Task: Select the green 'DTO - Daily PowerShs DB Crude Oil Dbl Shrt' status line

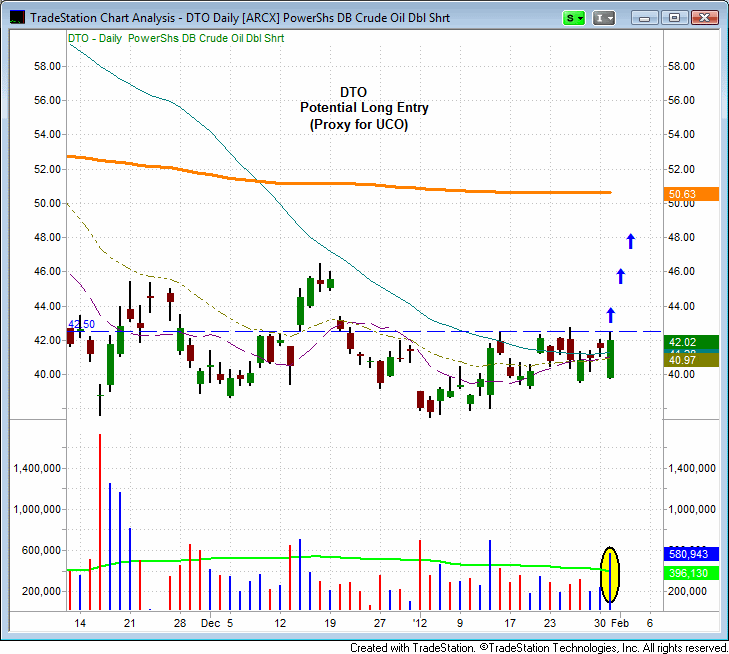Action: [x=176, y=39]
